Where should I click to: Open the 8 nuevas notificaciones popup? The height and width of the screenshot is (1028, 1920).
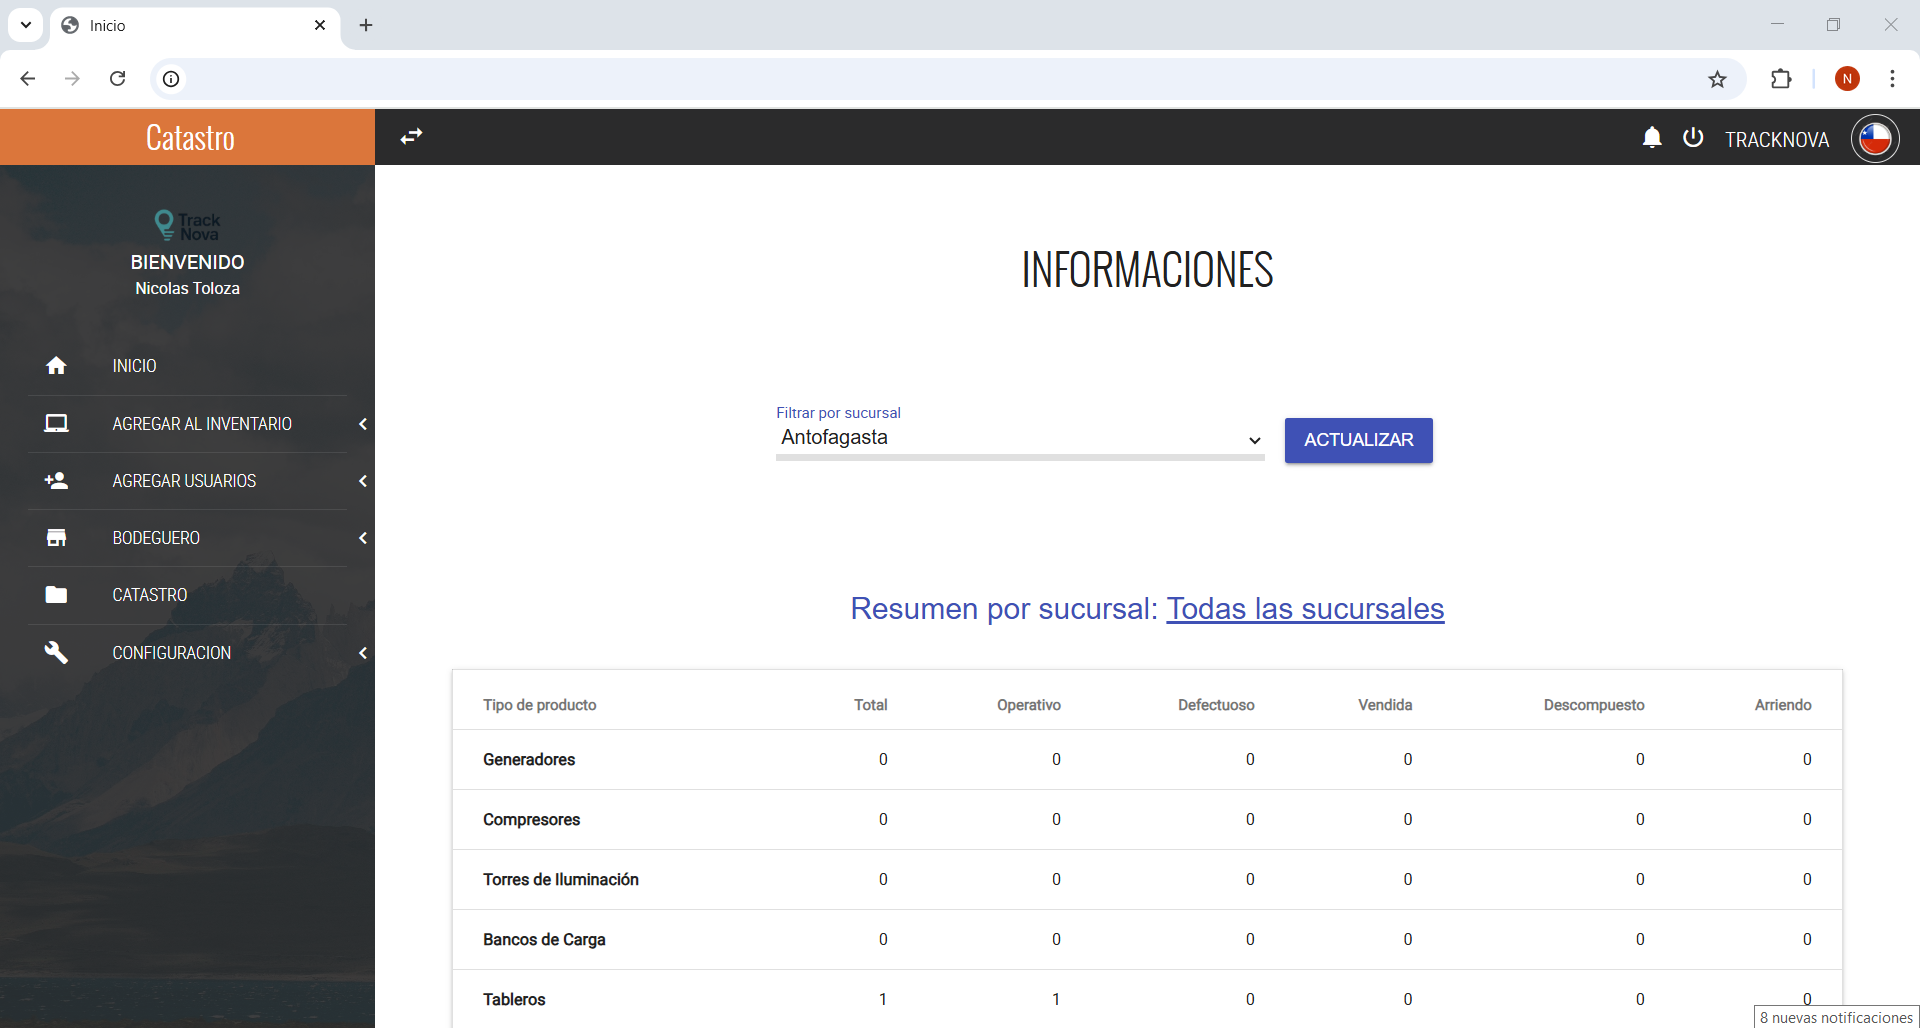(x=1836, y=1017)
